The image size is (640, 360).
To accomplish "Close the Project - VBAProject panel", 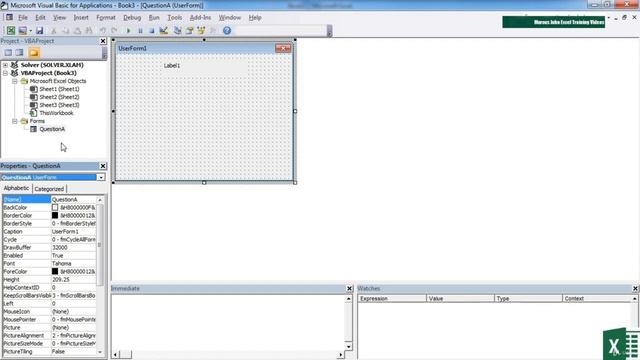I will coord(103,41).
